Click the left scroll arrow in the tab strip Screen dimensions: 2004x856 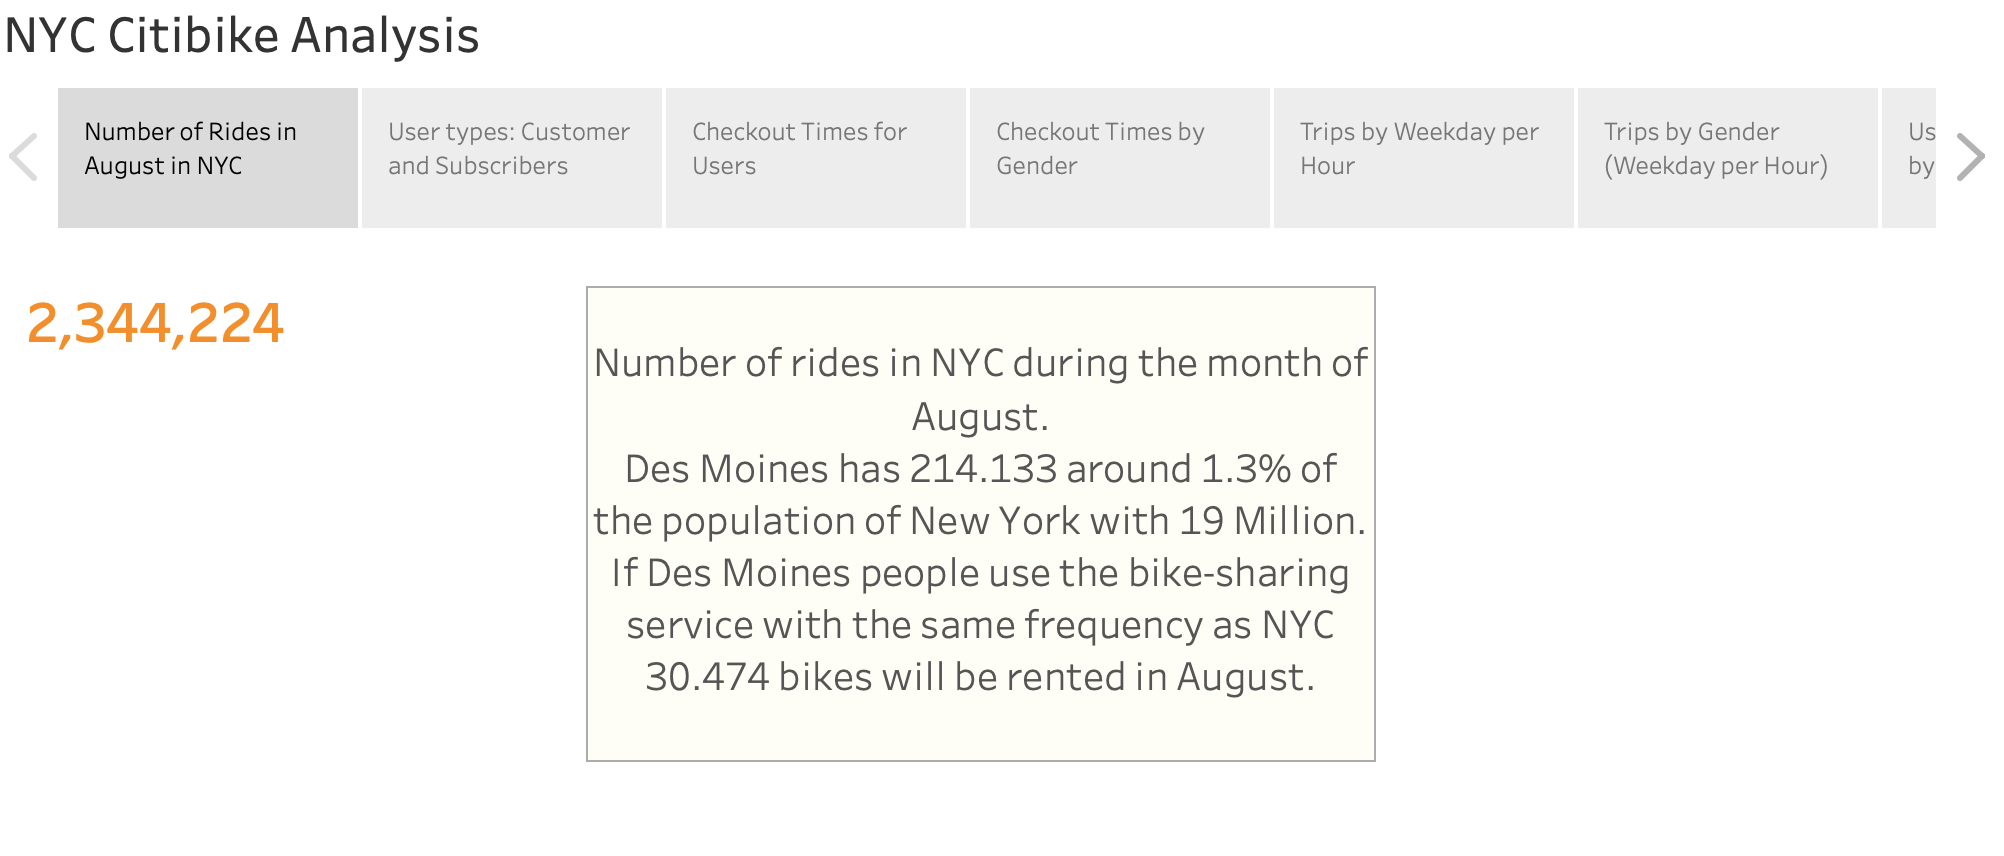pos(24,156)
